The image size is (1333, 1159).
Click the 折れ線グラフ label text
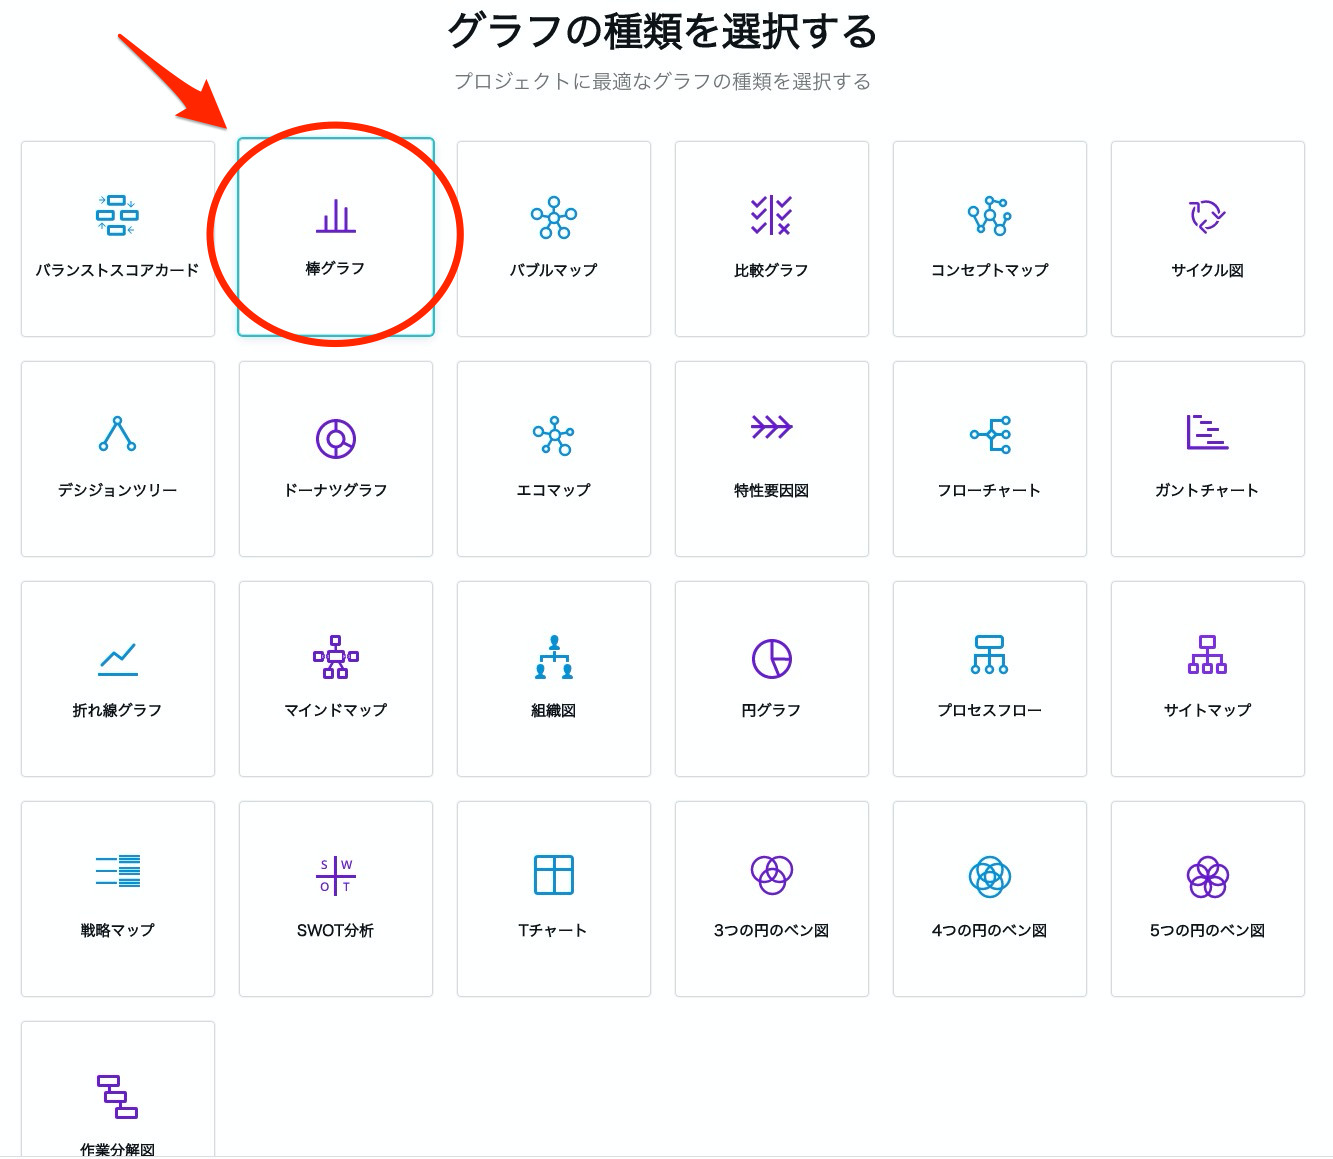pyautogui.click(x=117, y=710)
